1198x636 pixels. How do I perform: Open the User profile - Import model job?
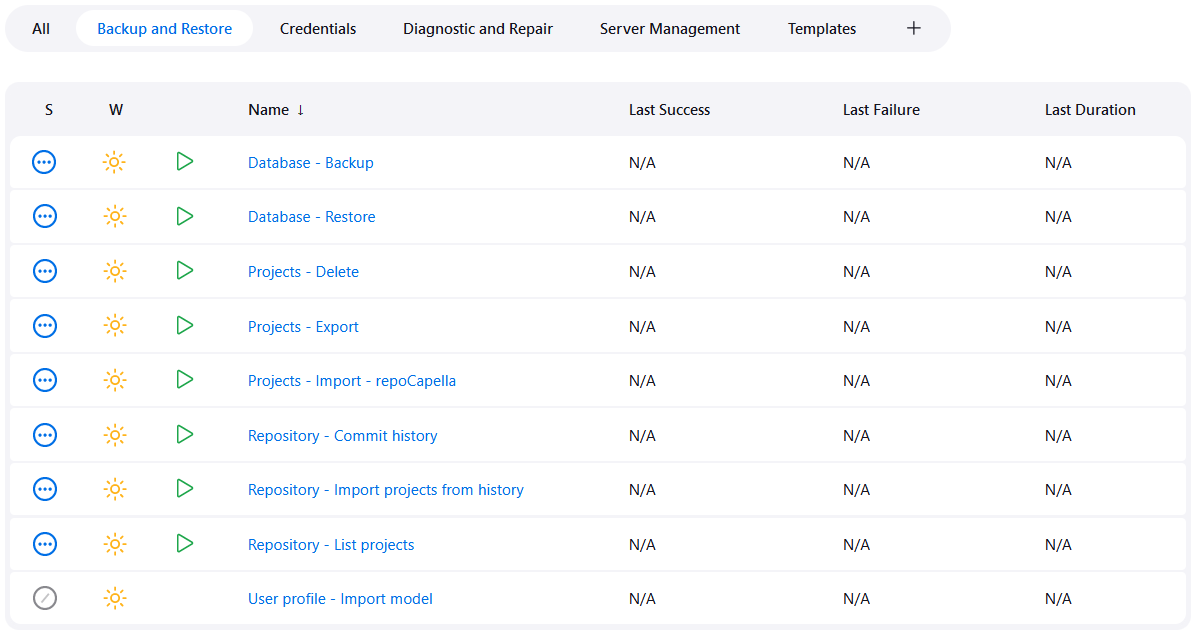pyautogui.click(x=340, y=599)
